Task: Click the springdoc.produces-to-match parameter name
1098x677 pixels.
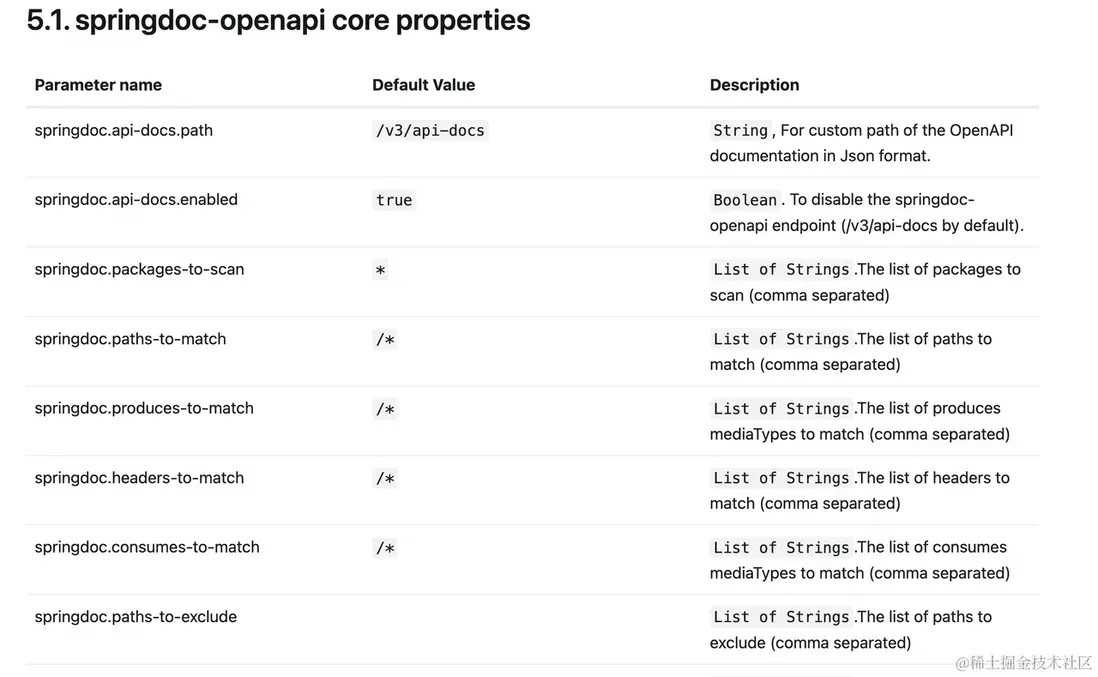Action: tap(144, 408)
